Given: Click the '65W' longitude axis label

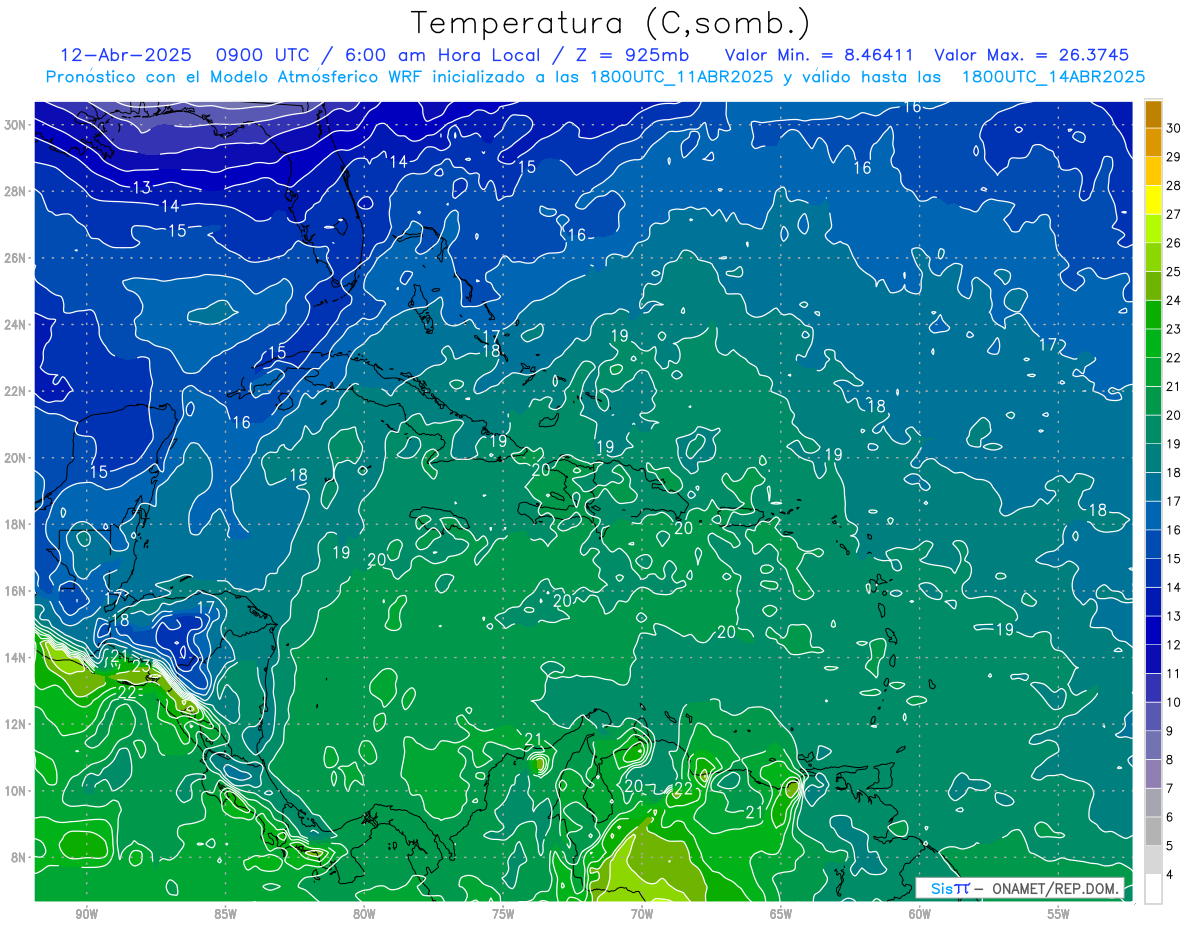Looking at the screenshot, I should point(781,914).
